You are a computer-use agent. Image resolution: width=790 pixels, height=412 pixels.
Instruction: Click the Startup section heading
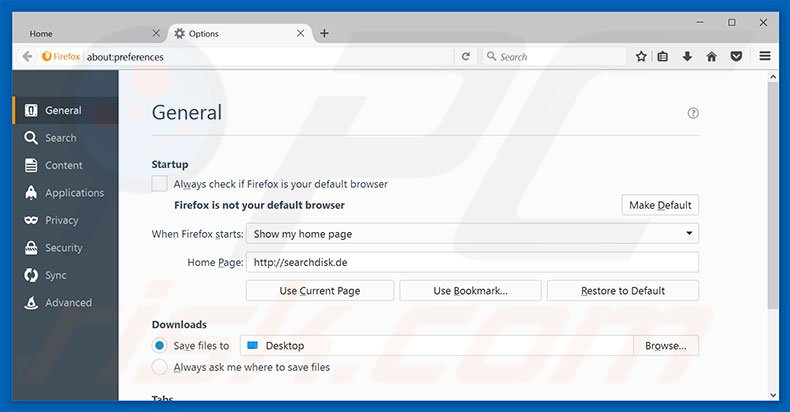(x=170, y=164)
